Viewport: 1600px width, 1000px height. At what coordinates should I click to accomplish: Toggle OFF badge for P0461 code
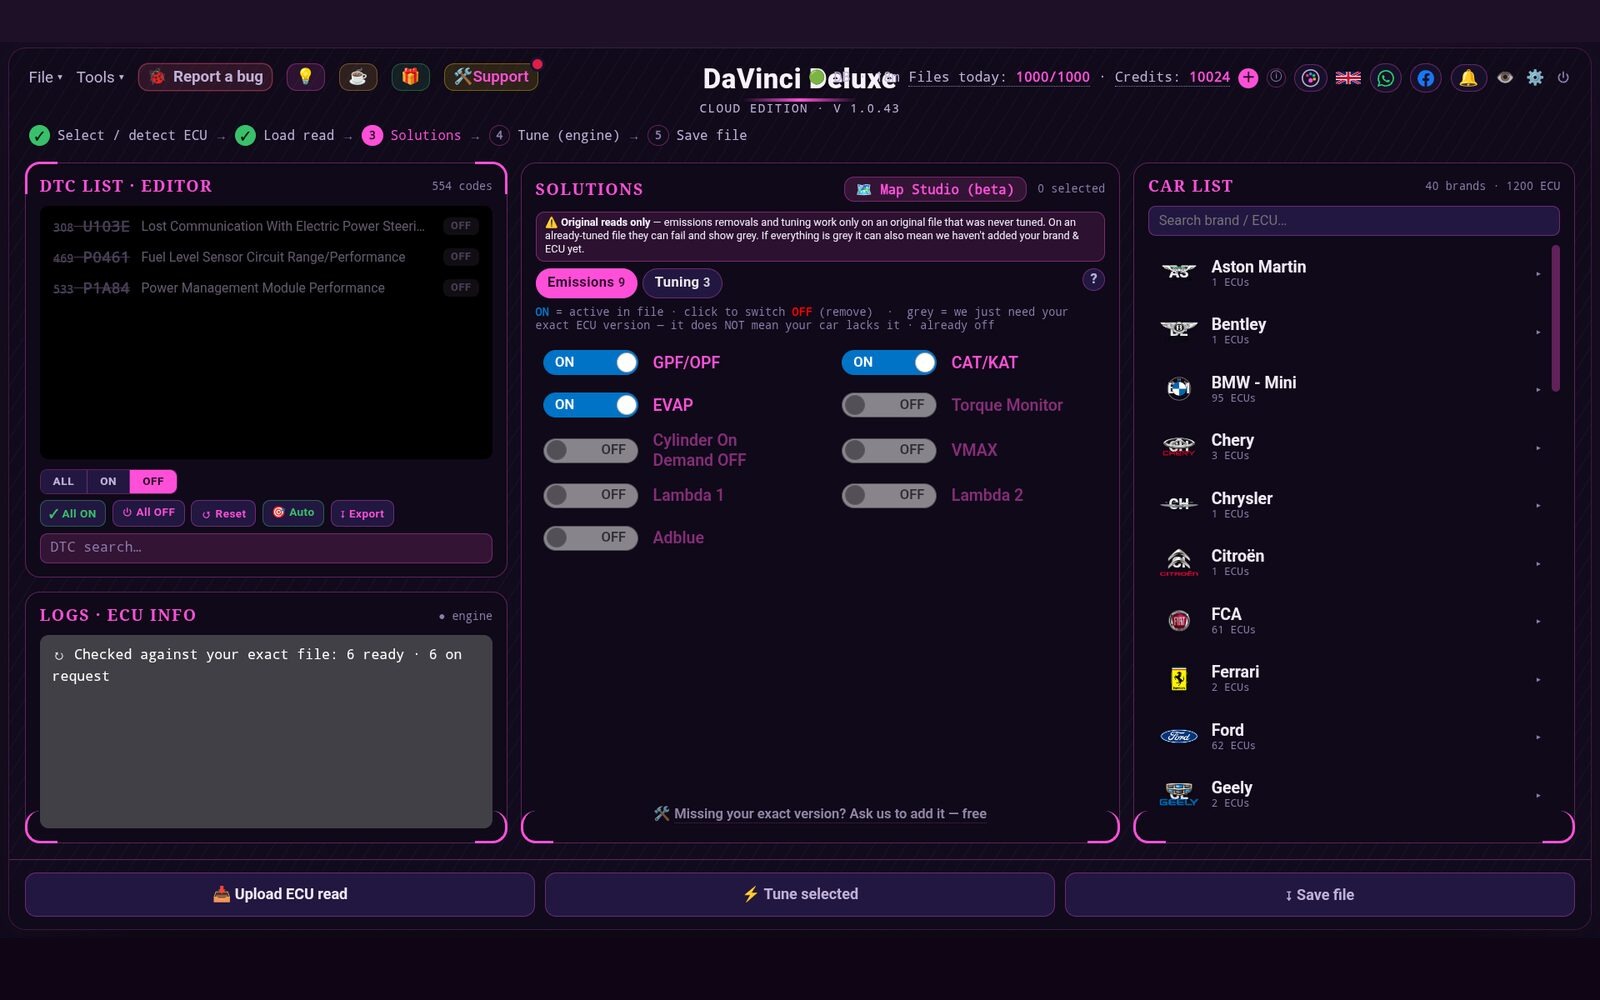[x=461, y=257]
